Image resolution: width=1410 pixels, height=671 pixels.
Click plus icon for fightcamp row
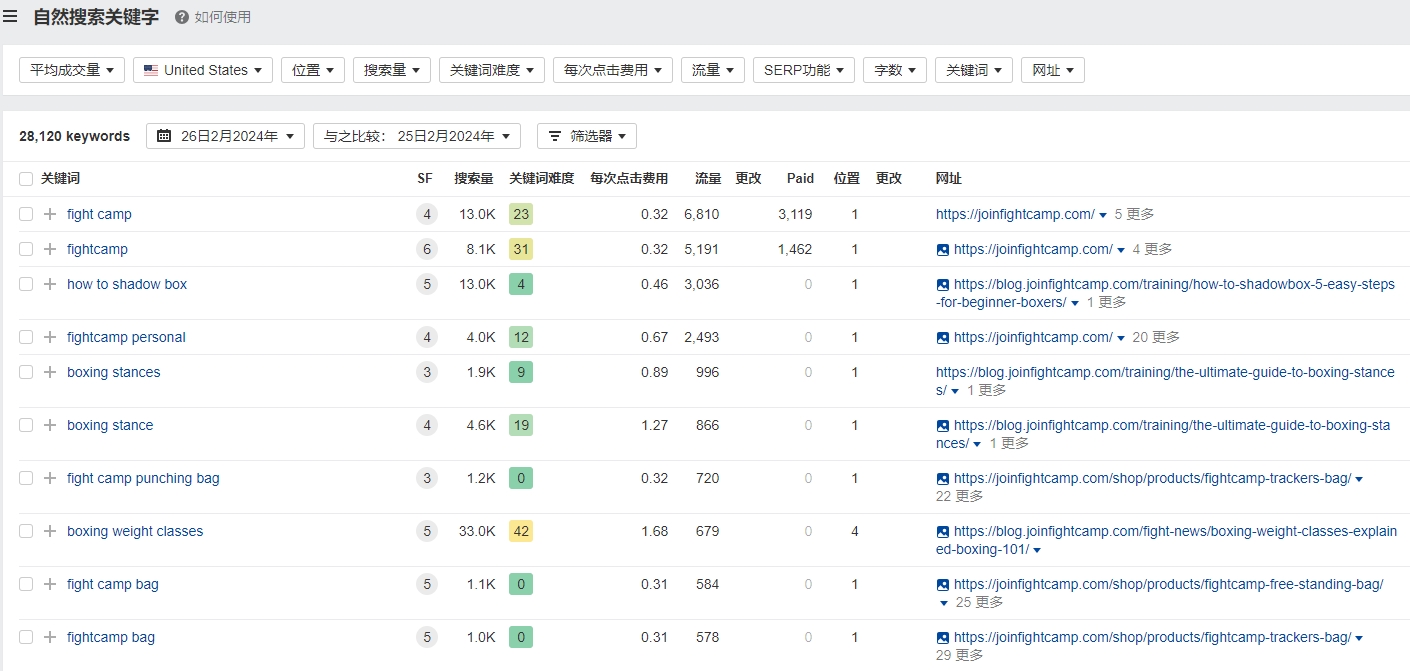tap(50, 249)
